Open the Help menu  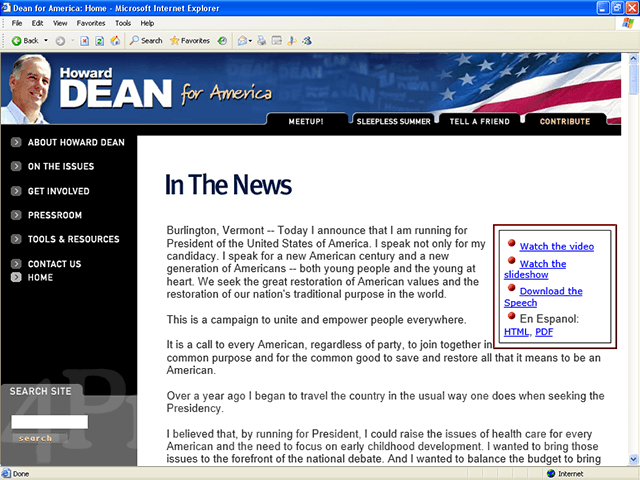[x=147, y=23]
